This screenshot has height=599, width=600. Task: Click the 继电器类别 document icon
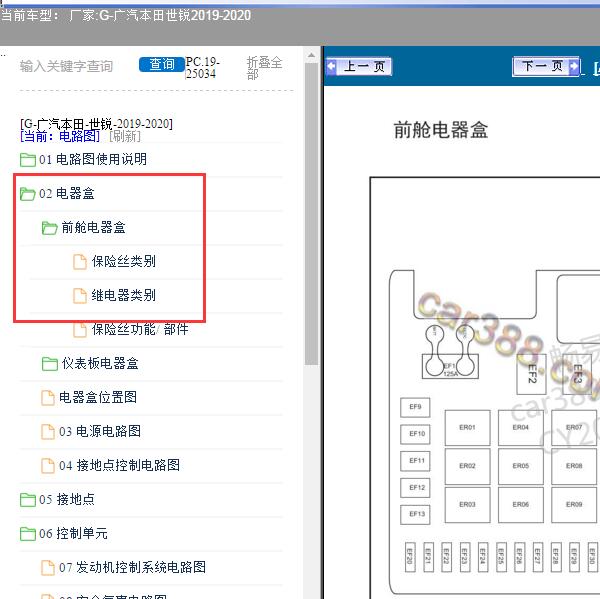tap(80, 295)
